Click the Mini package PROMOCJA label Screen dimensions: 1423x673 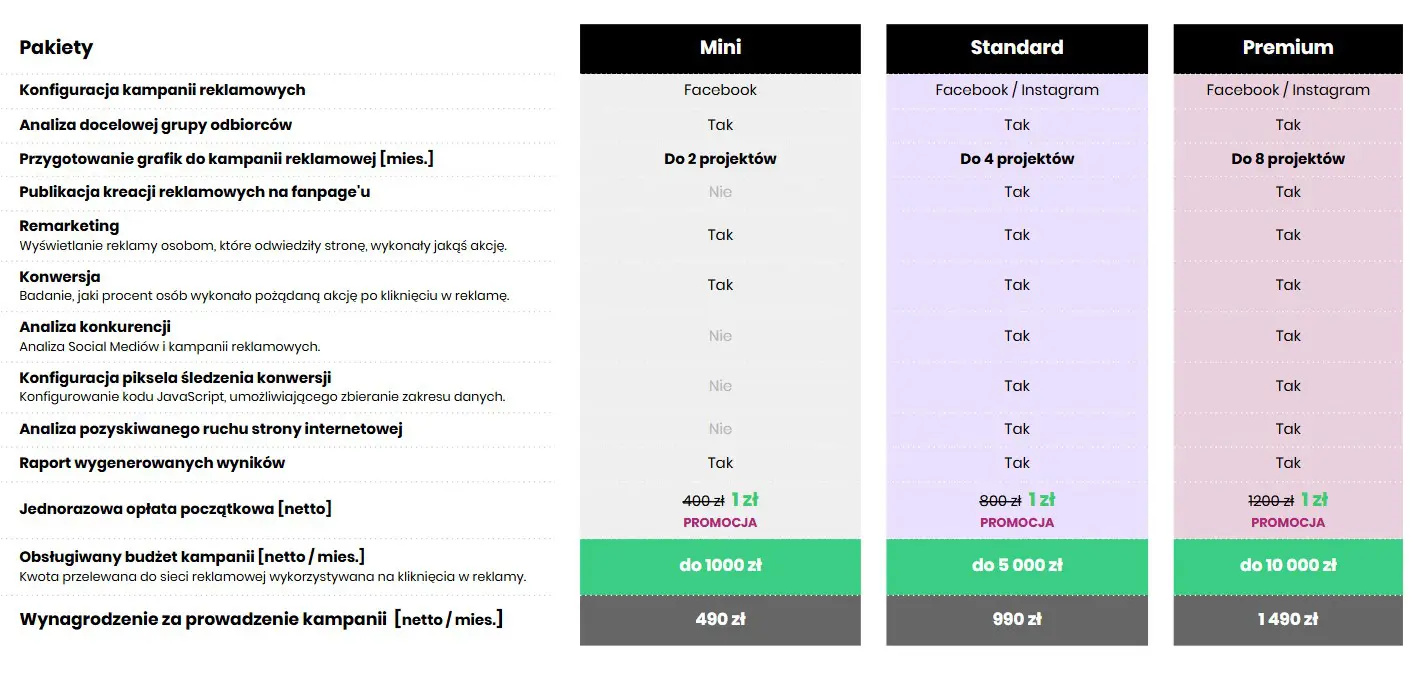click(720, 523)
